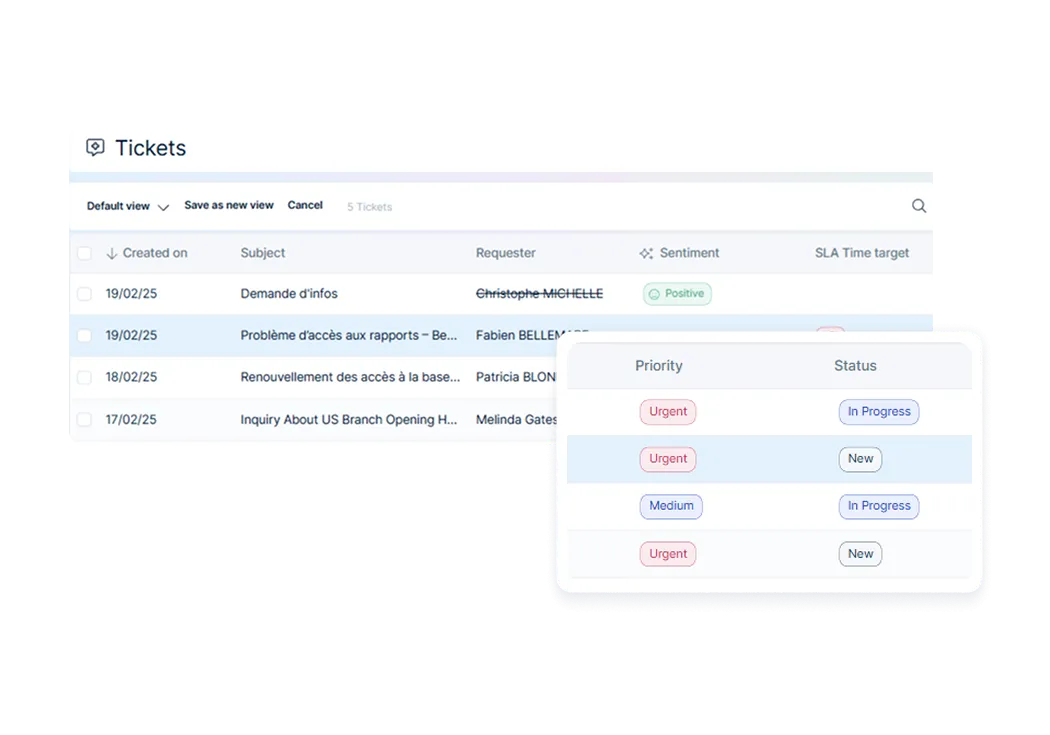Click In Progress status beside Medium
The height and width of the screenshot is (735, 1050).
pos(879,506)
